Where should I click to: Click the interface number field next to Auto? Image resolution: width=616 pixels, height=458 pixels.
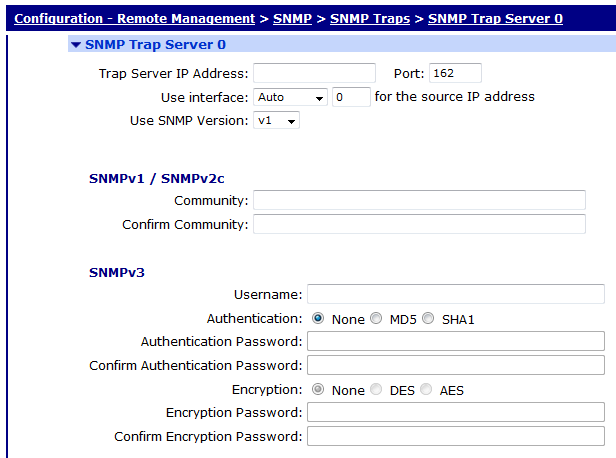tap(350, 97)
